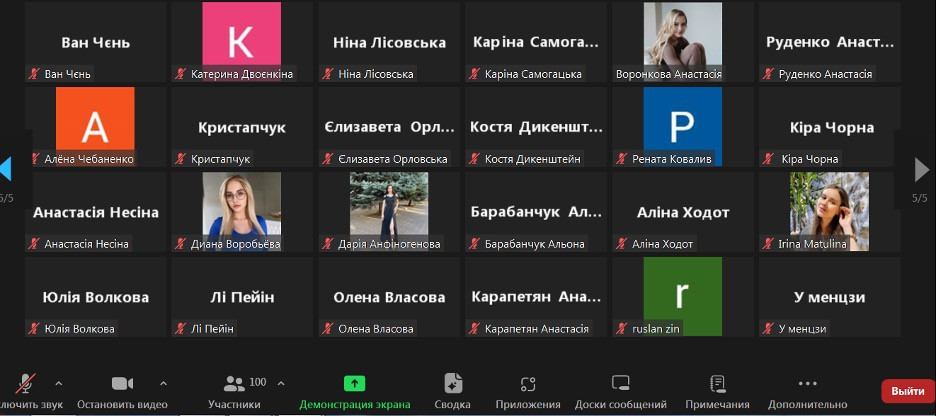Select Irina Matulina video tile
This screenshot has height=416, width=936.
pos(829,211)
